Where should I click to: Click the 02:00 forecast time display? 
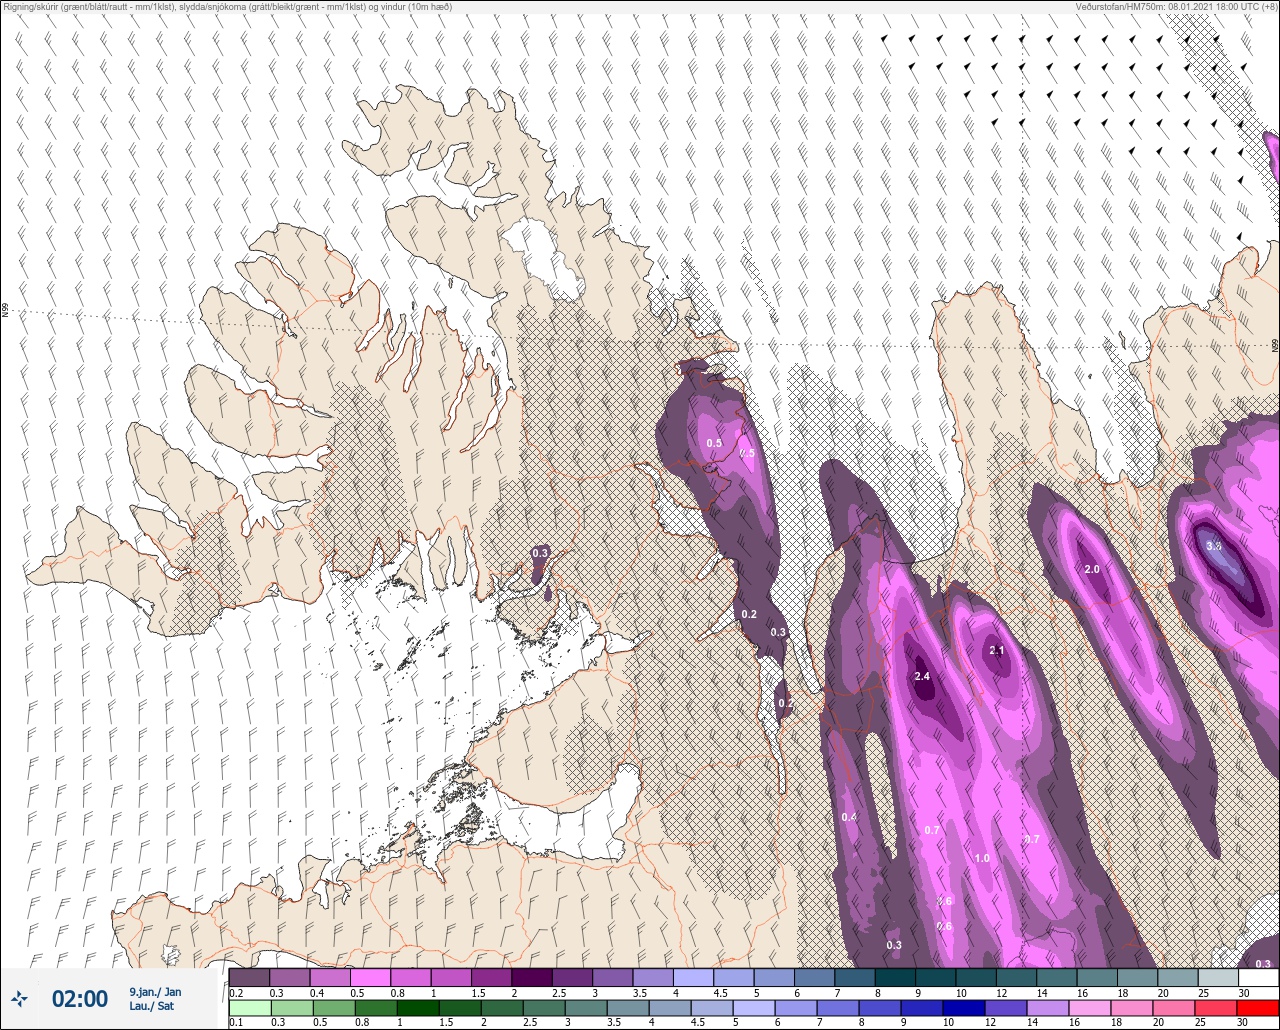(x=80, y=999)
